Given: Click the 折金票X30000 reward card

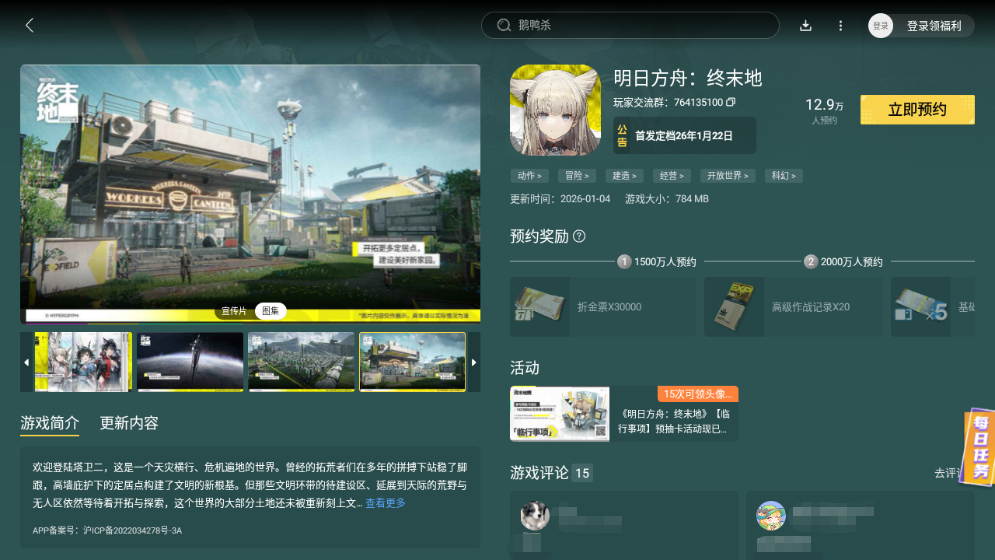Looking at the screenshot, I should tap(603, 307).
